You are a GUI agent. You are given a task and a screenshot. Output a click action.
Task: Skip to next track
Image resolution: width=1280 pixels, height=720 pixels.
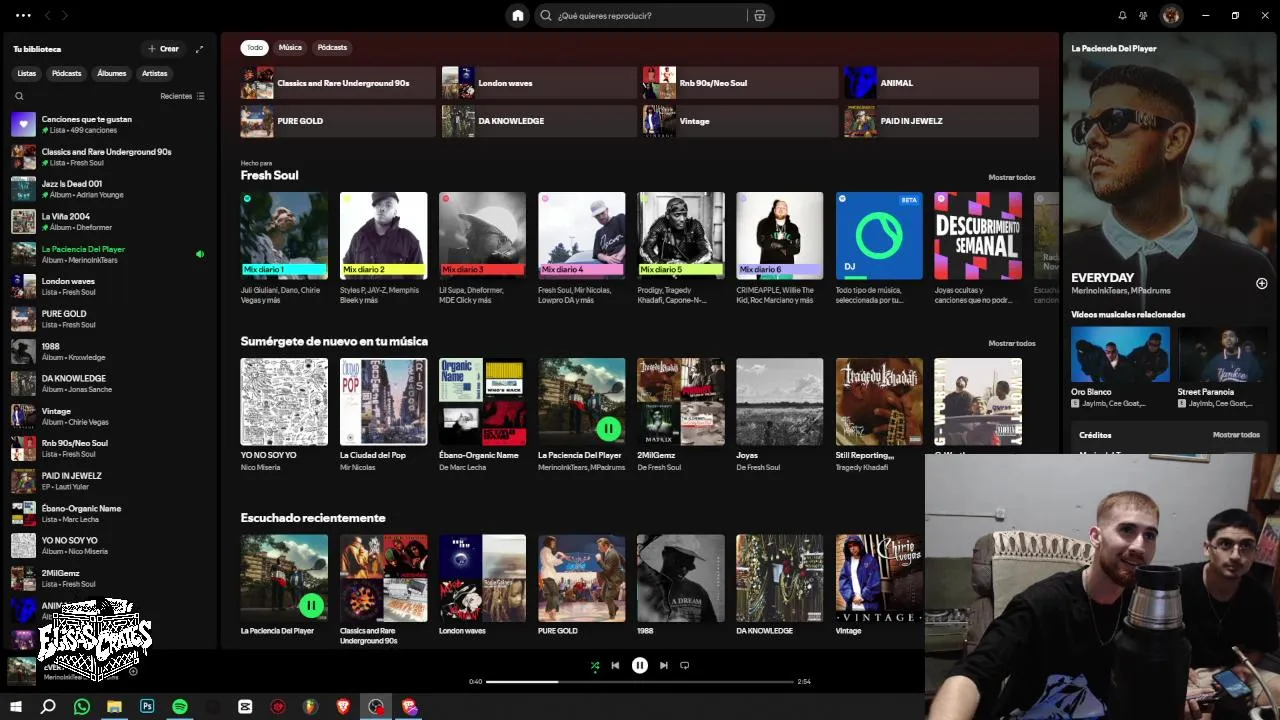click(x=663, y=665)
